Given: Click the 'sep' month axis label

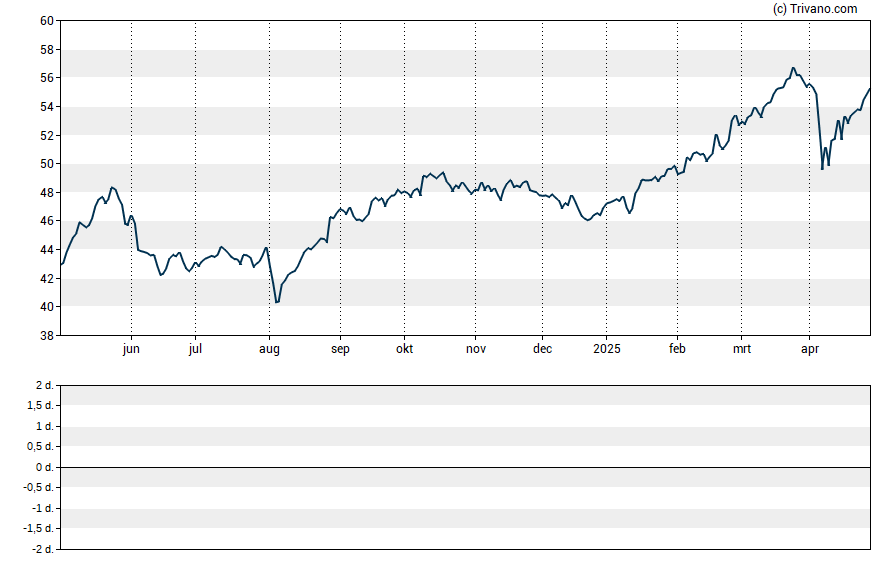Looking at the screenshot, I should [340, 349].
